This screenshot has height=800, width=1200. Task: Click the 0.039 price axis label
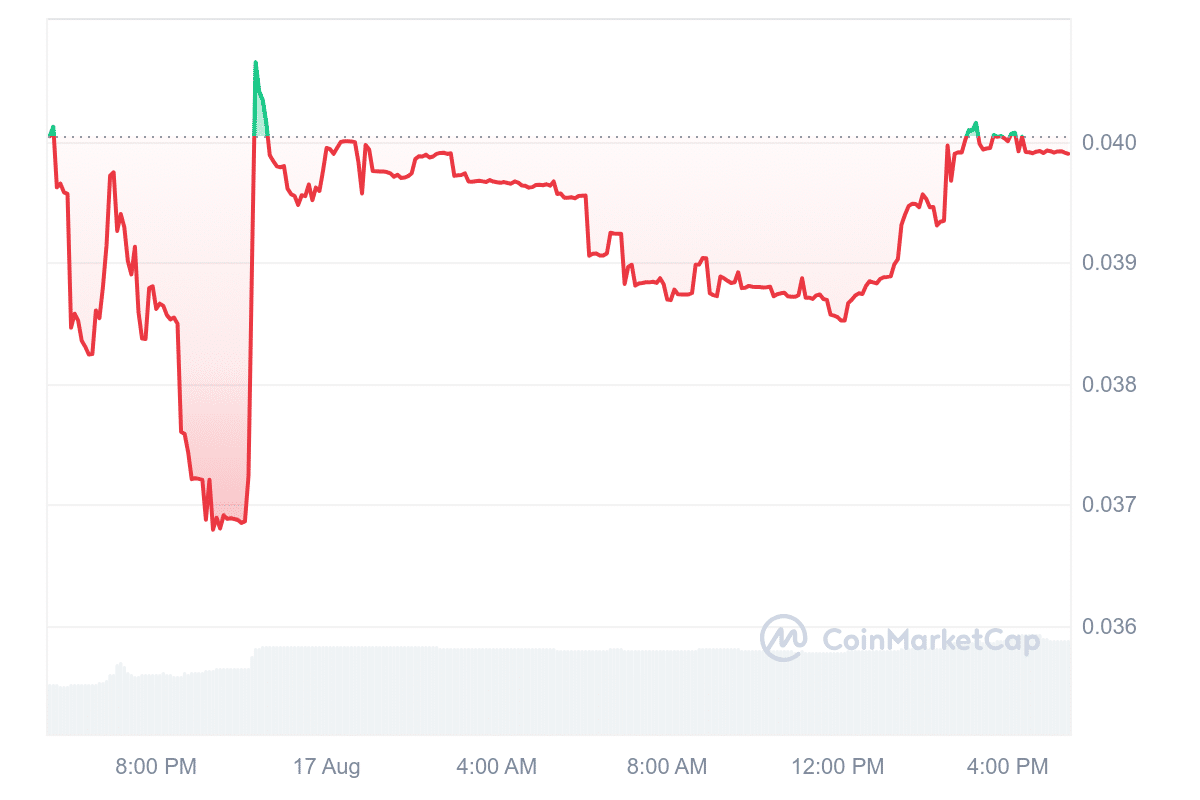(x=1109, y=263)
